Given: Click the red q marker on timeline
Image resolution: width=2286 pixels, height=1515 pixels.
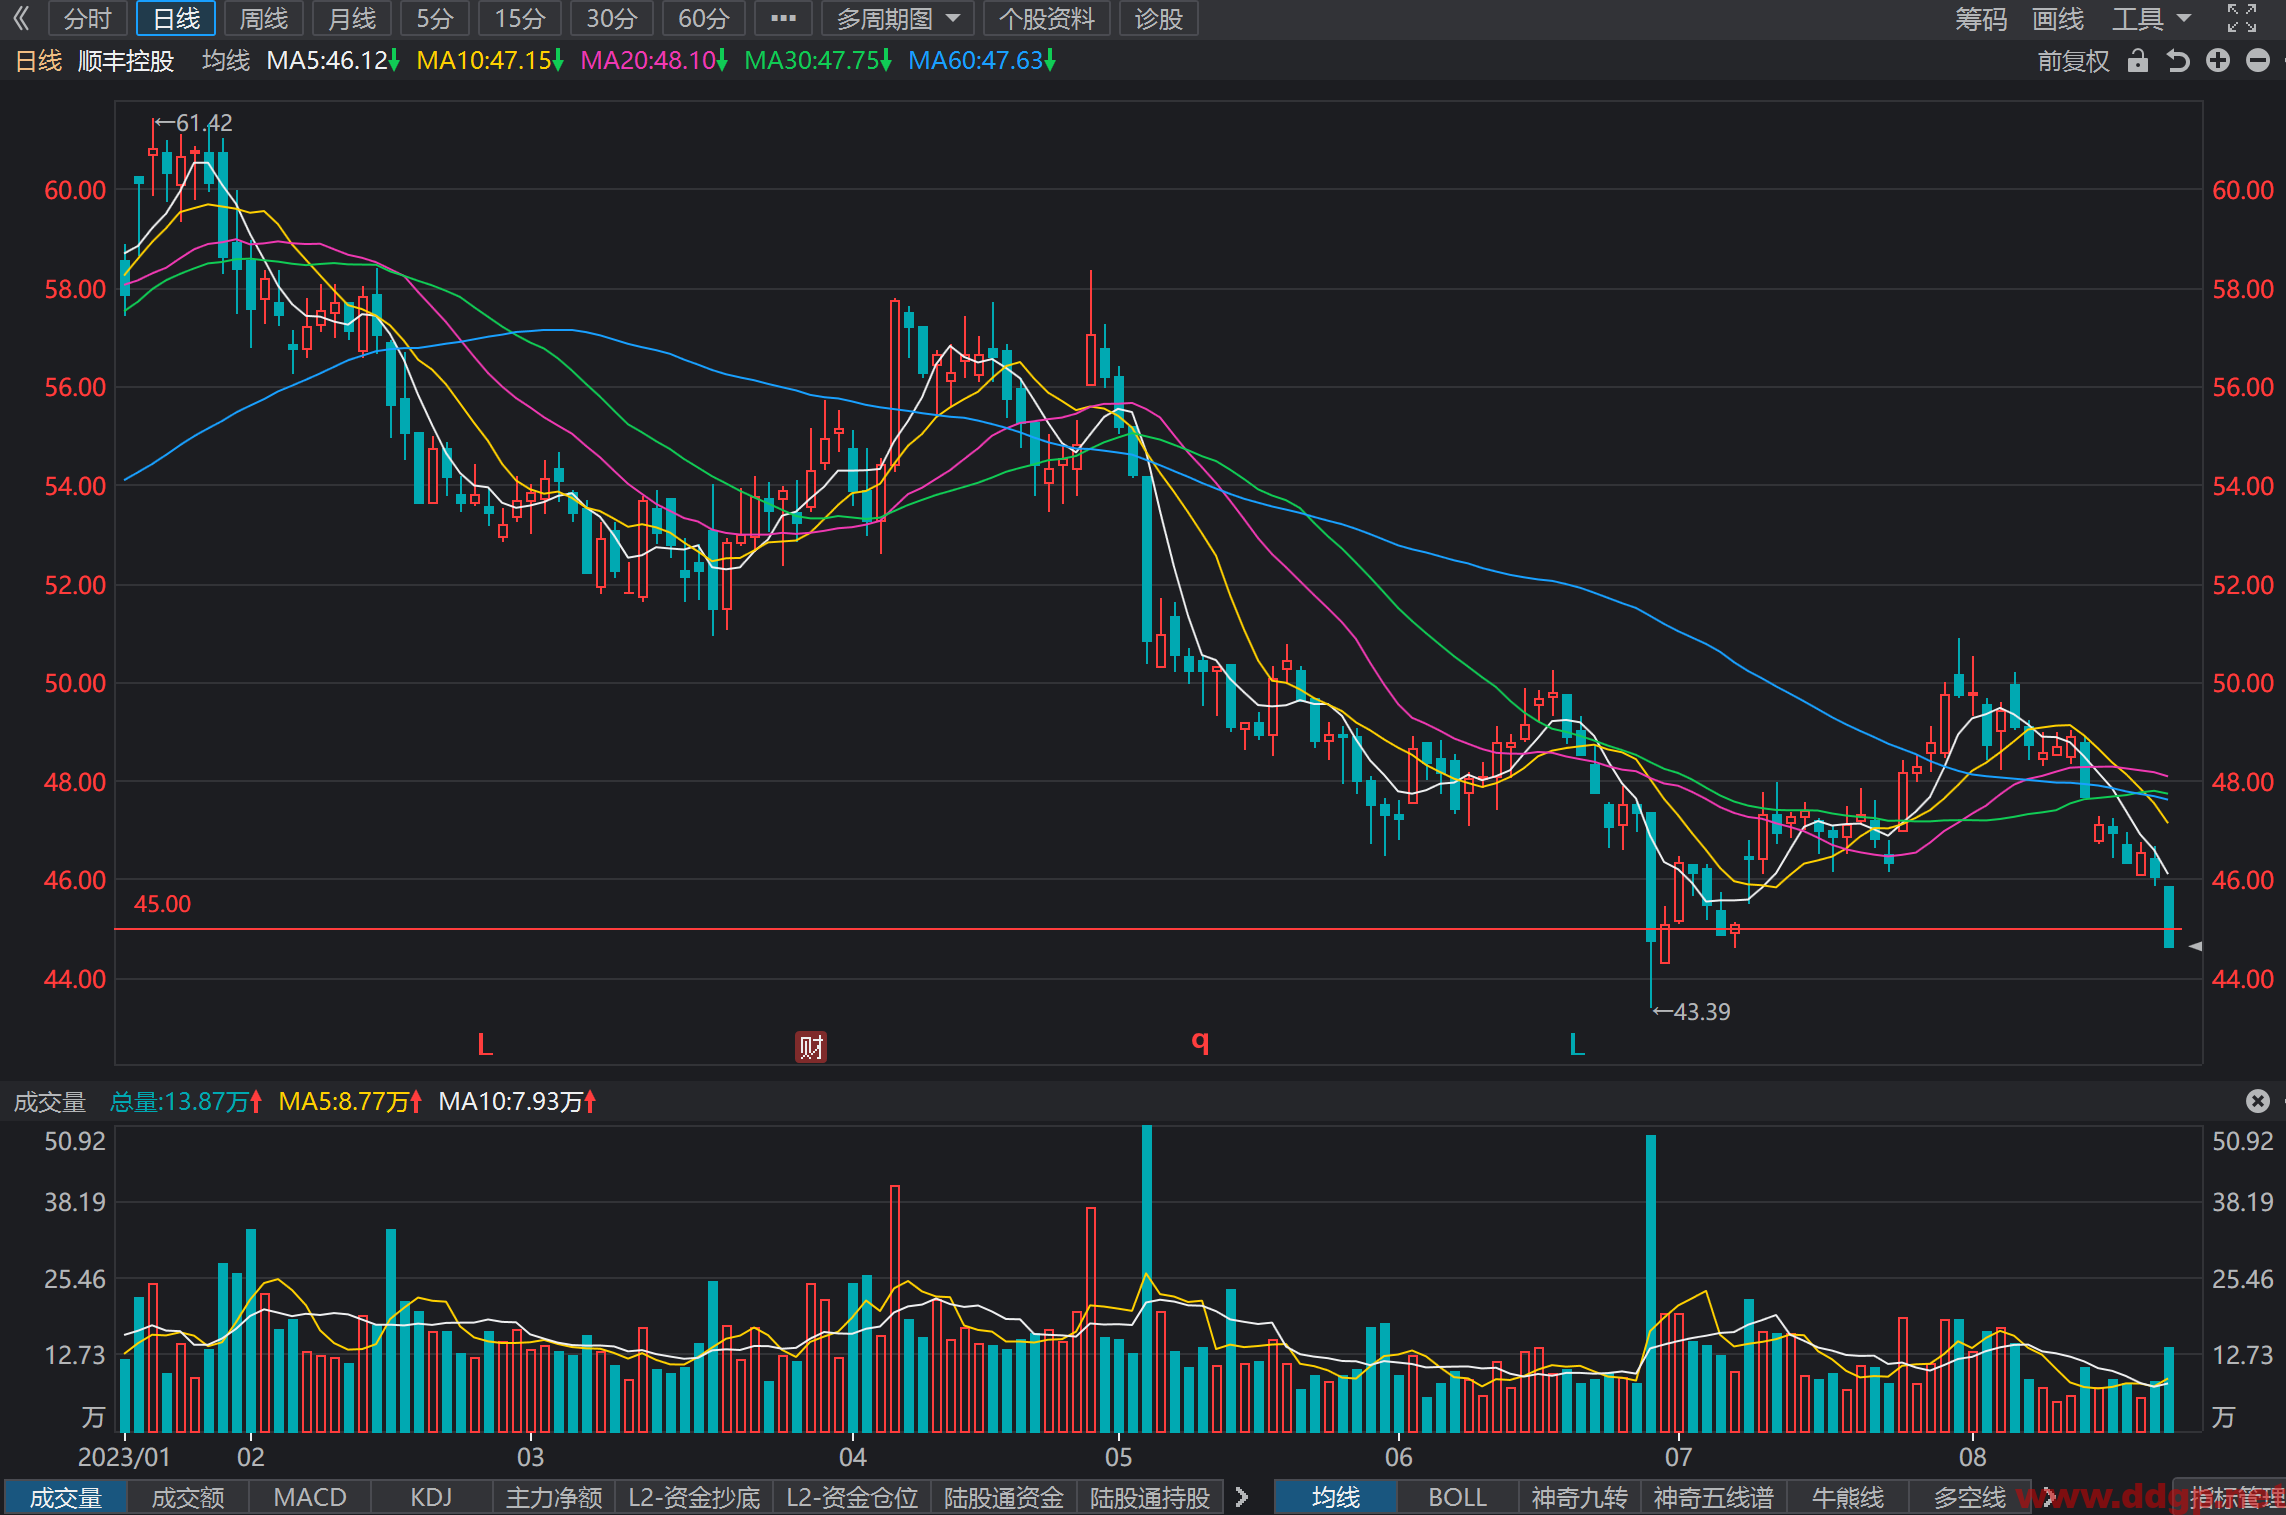Looking at the screenshot, I should click(x=1201, y=1043).
